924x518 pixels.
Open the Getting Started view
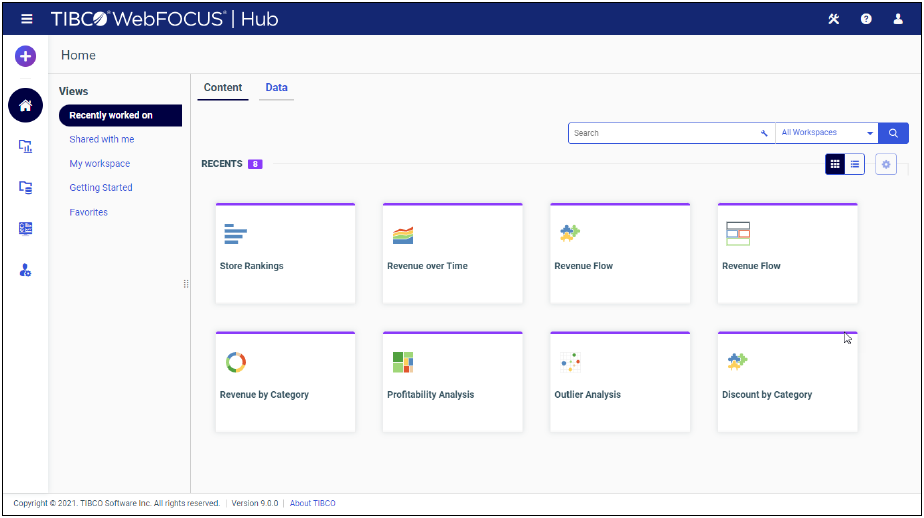pyautogui.click(x=101, y=188)
